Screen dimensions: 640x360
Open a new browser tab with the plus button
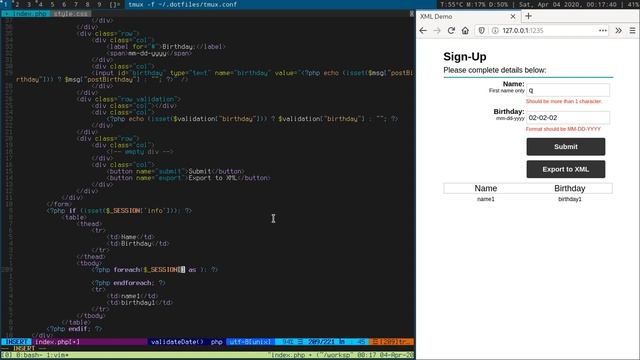[528, 16]
